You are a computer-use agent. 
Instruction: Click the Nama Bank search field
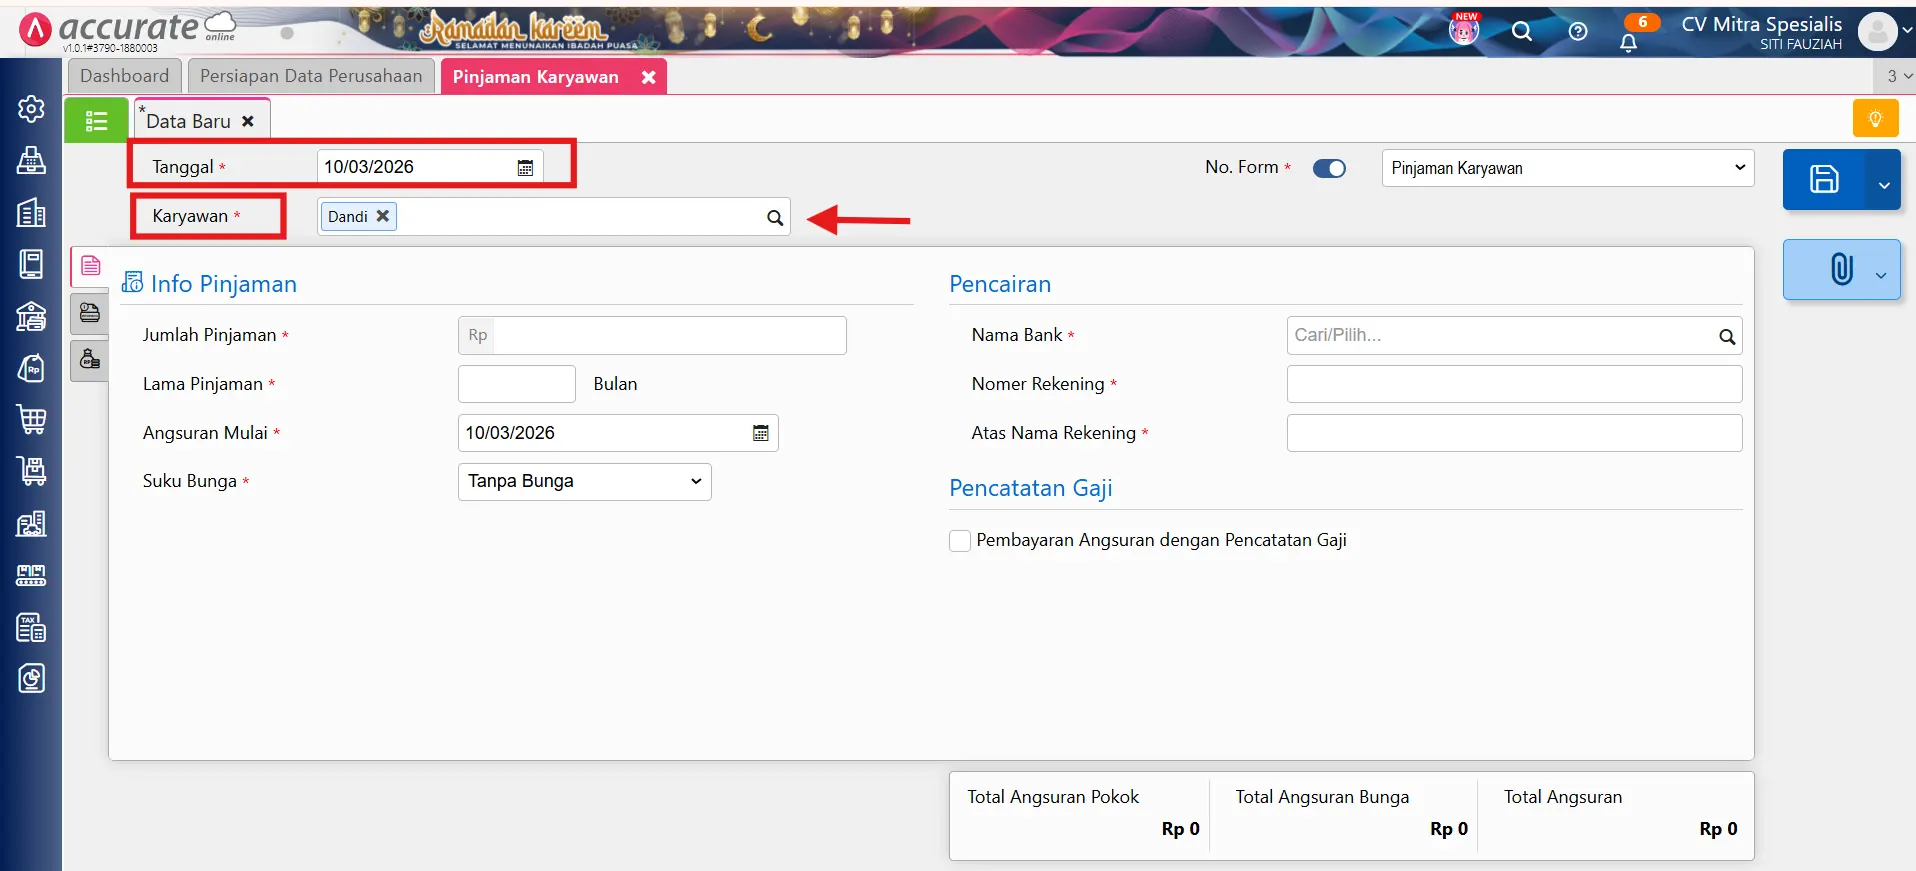tap(1502, 336)
